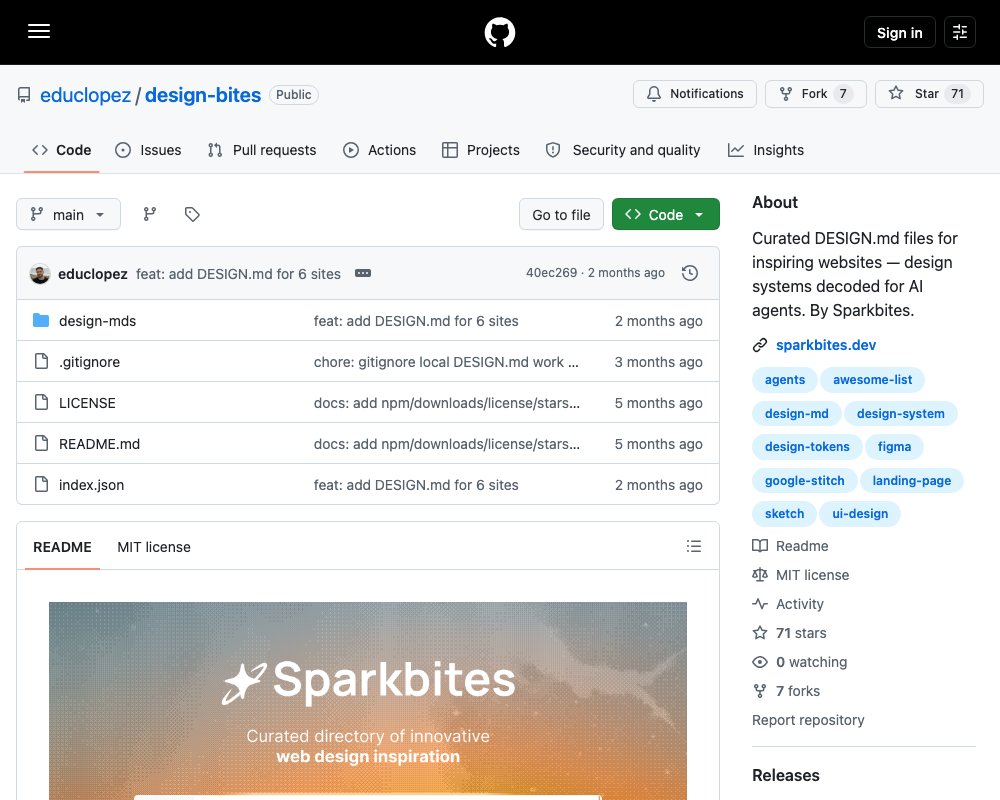Open the Projects tab
This screenshot has width=1000, height=800.
tap(481, 150)
